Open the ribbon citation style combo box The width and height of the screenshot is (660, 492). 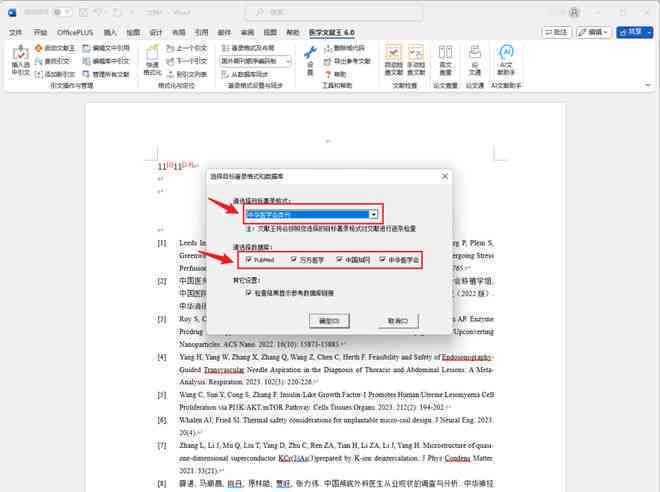point(255,61)
